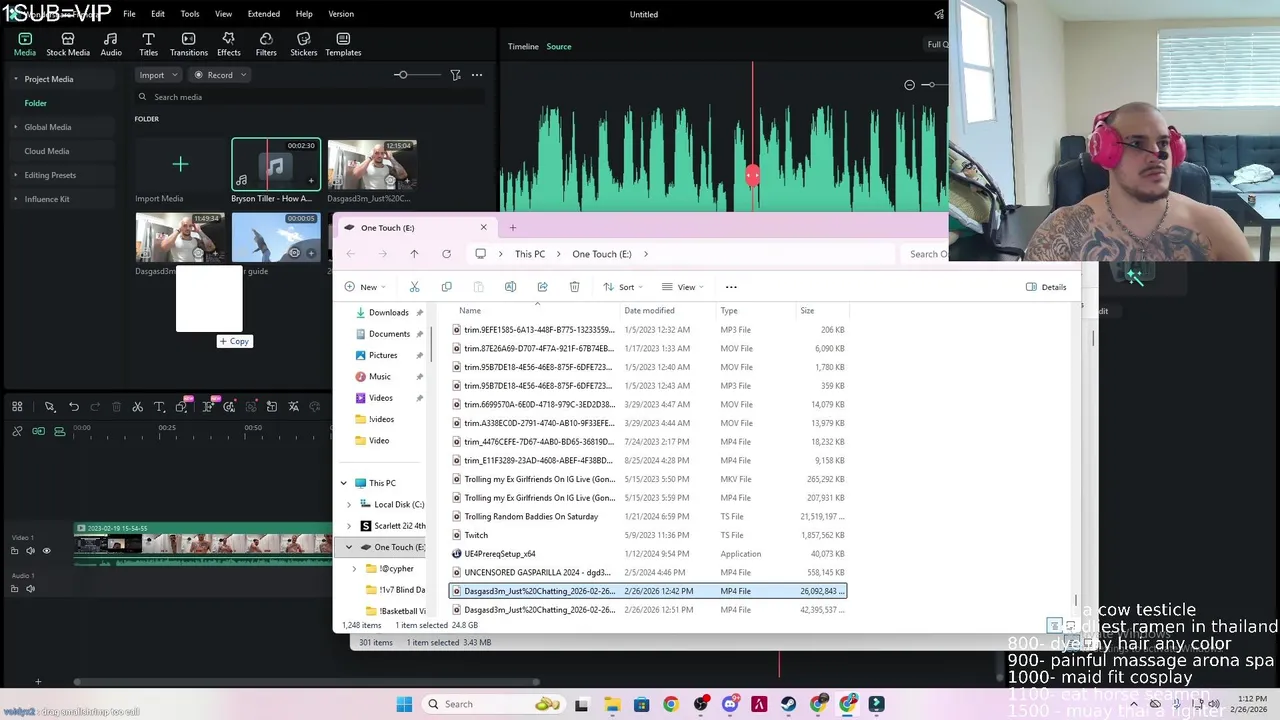Screen dimensions: 1280x720
Task: Open the Titles tab
Action: pyautogui.click(x=148, y=44)
